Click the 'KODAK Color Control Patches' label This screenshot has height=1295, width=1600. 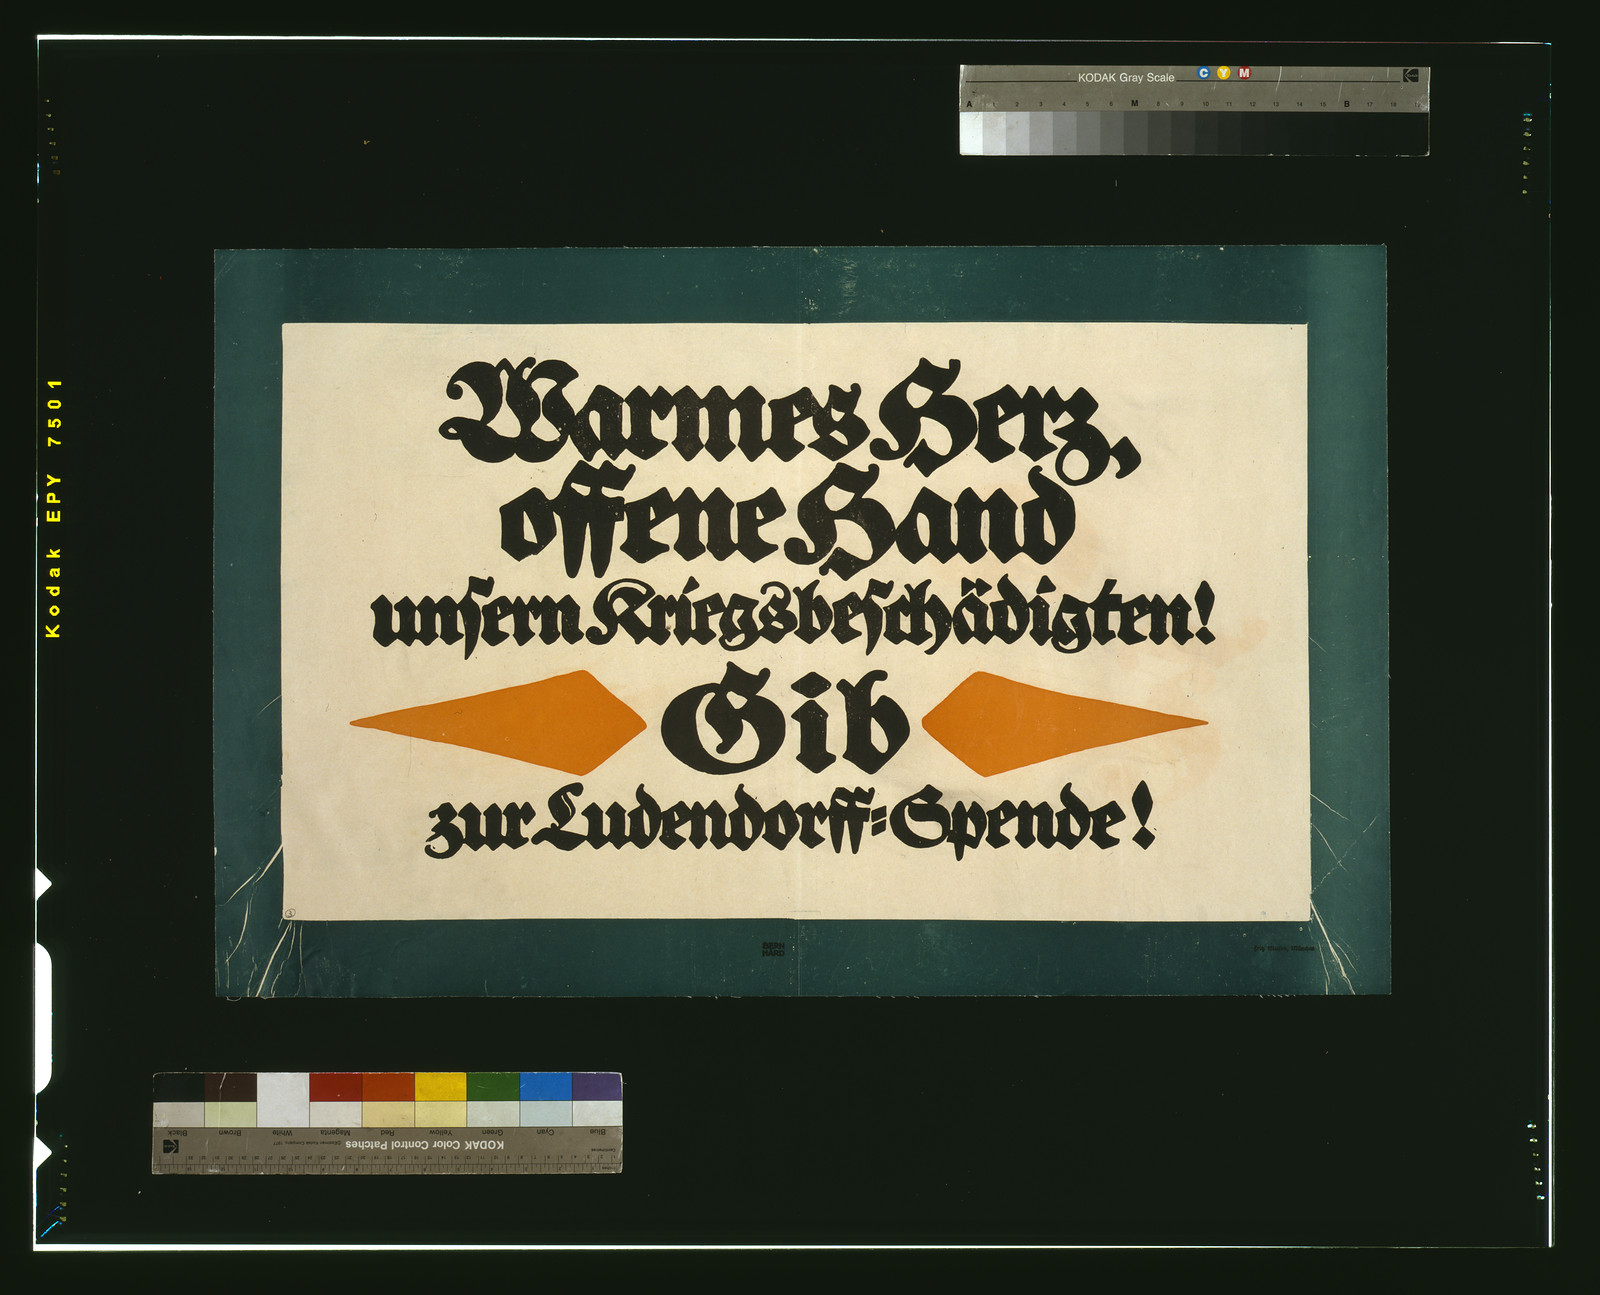[x=425, y=1144]
